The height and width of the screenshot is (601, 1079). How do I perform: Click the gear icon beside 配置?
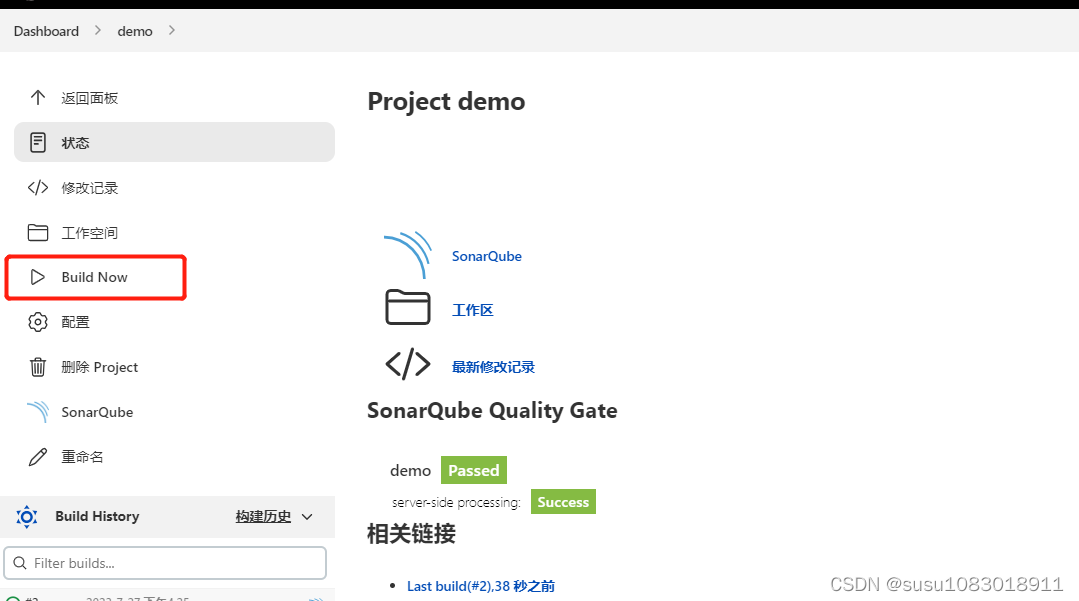[x=38, y=321]
